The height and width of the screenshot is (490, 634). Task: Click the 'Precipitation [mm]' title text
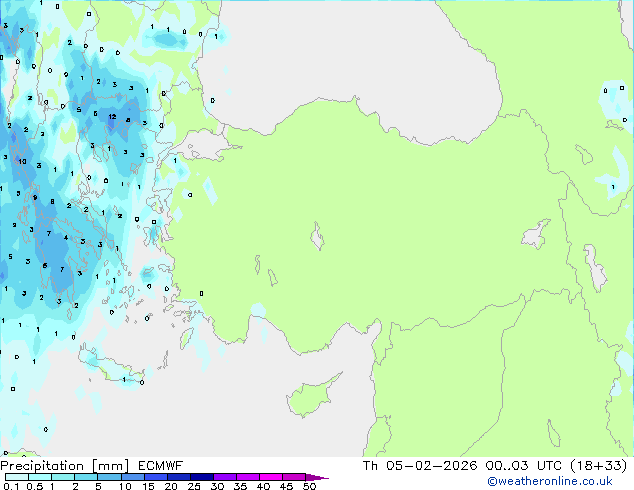click(x=65, y=466)
